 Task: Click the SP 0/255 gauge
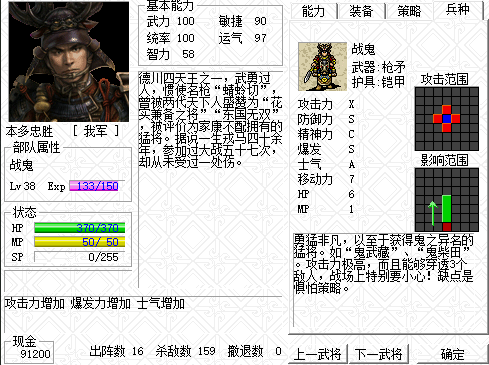(80, 257)
